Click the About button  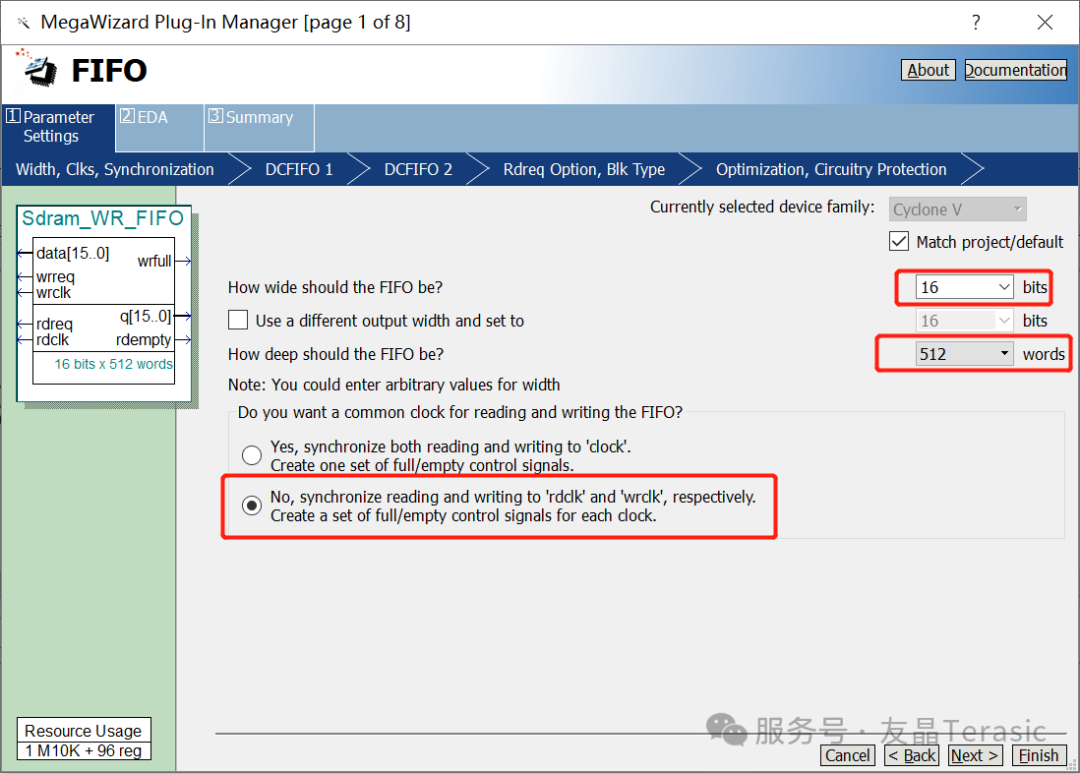pos(928,70)
